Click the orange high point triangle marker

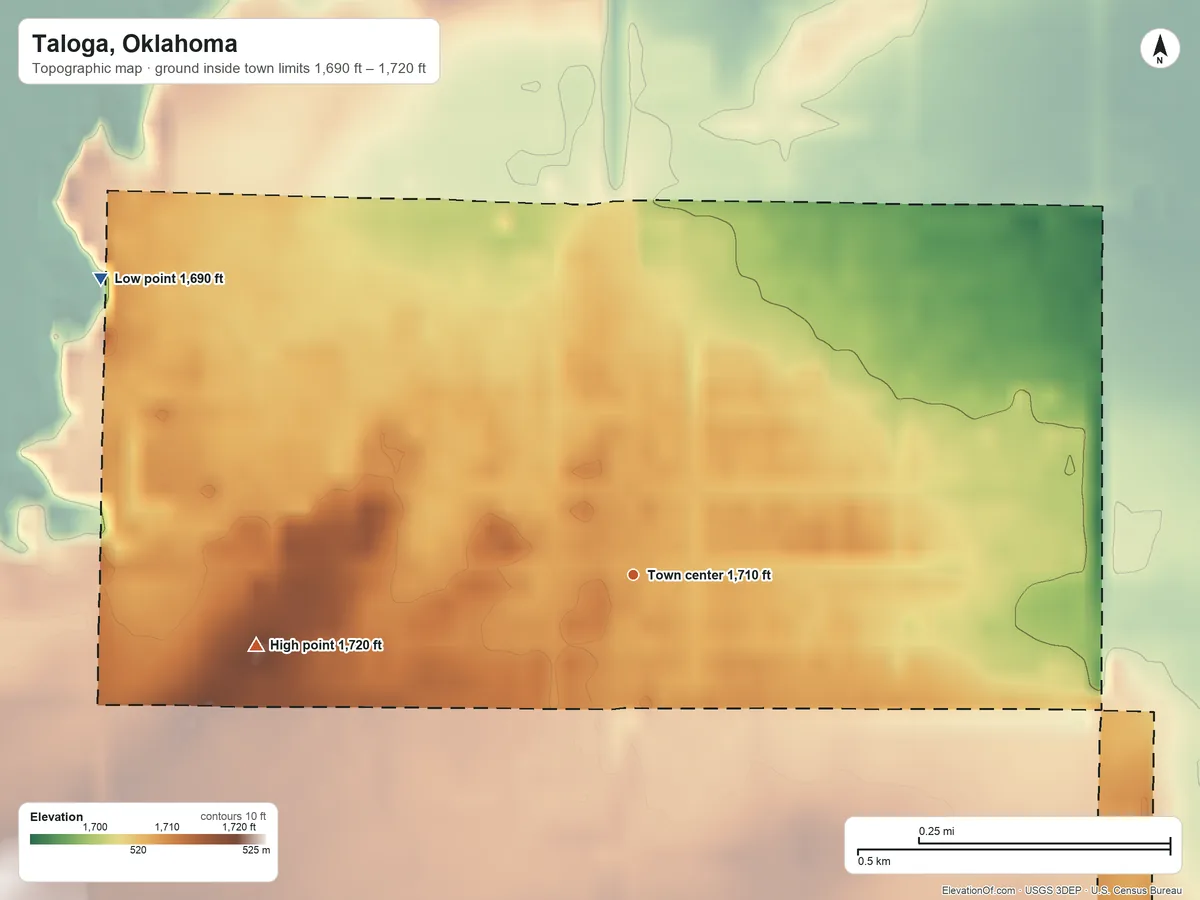click(x=256, y=645)
